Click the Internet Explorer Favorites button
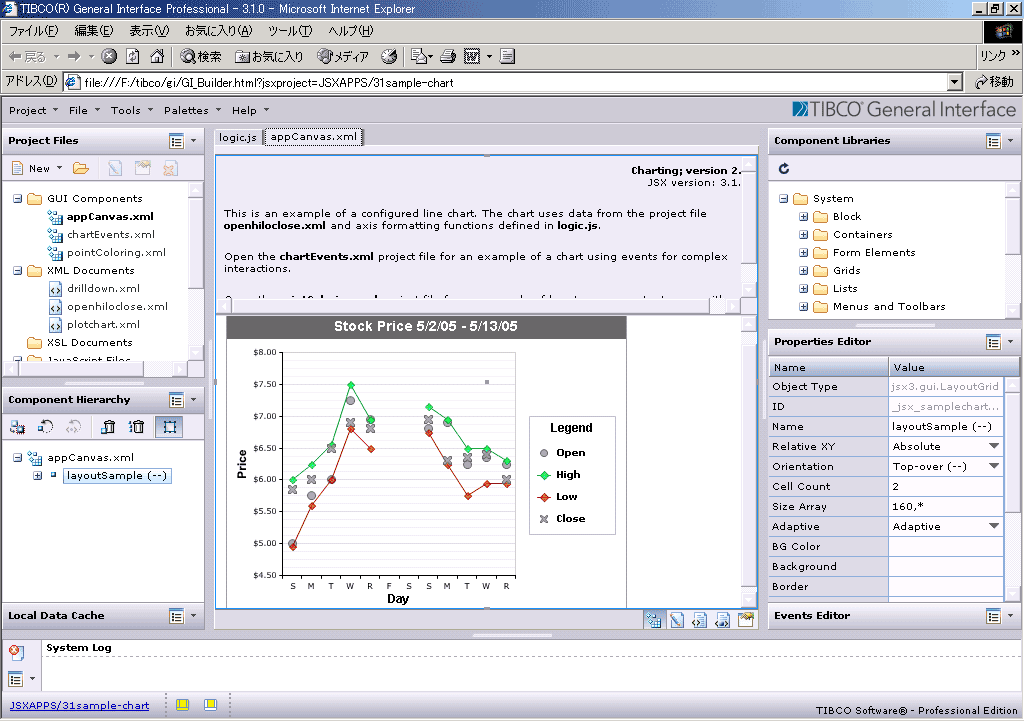The height and width of the screenshot is (721, 1024). point(269,56)
